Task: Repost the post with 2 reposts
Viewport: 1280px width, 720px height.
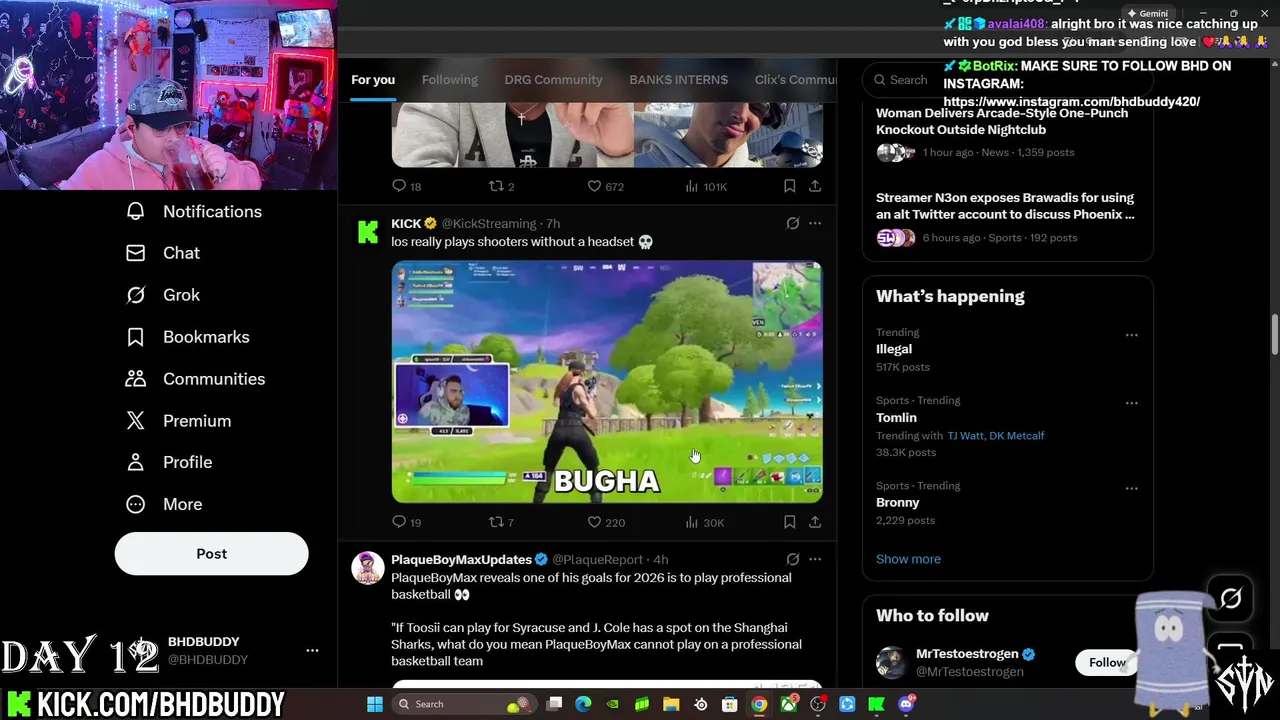Action: (x=501, y=186)
